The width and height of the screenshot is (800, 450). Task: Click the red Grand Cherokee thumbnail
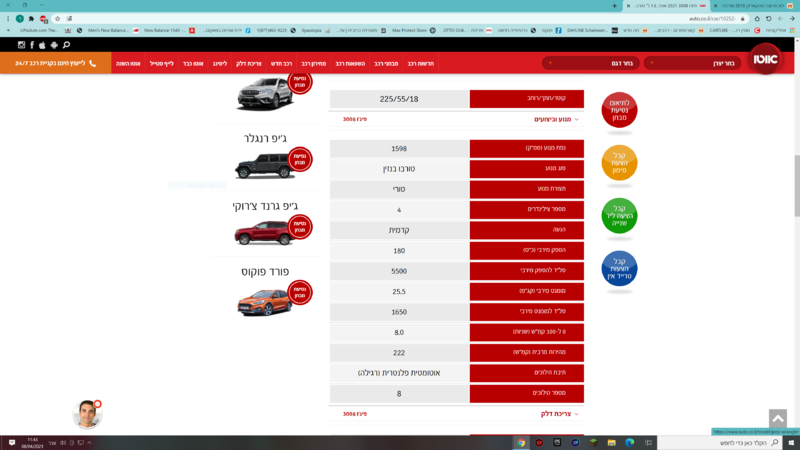point(263,233)
